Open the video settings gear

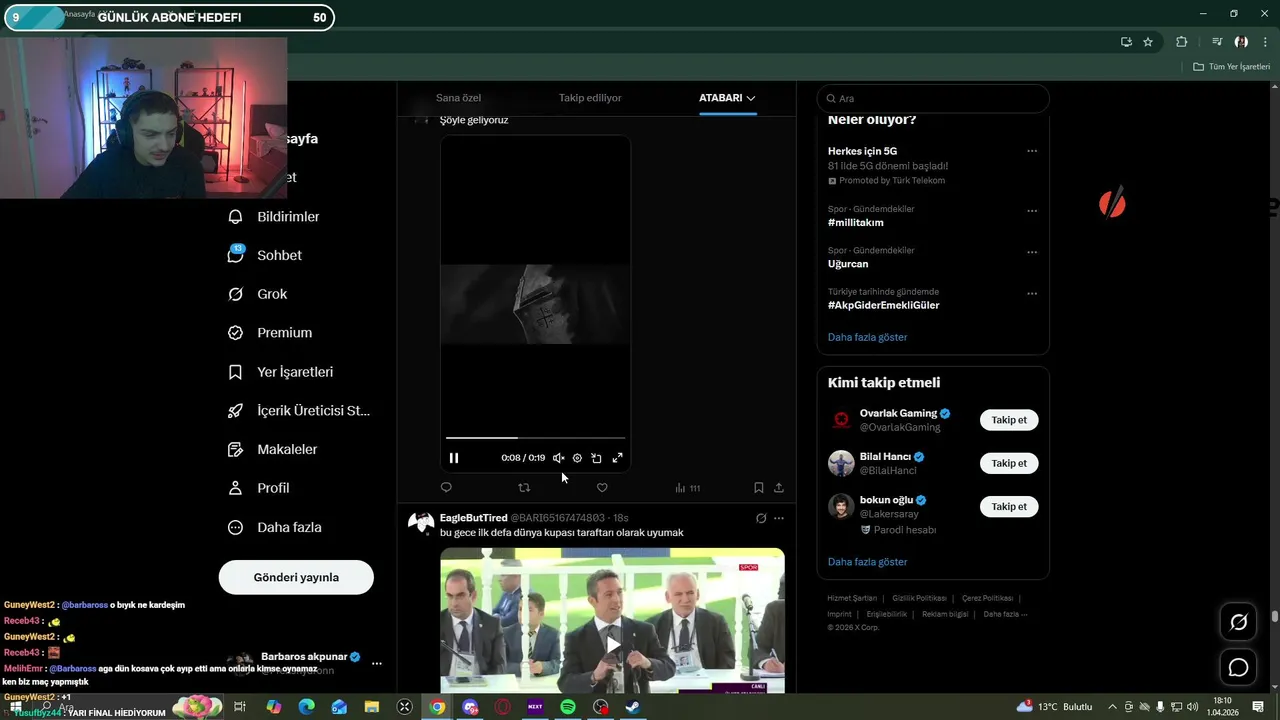pos(577,458)
